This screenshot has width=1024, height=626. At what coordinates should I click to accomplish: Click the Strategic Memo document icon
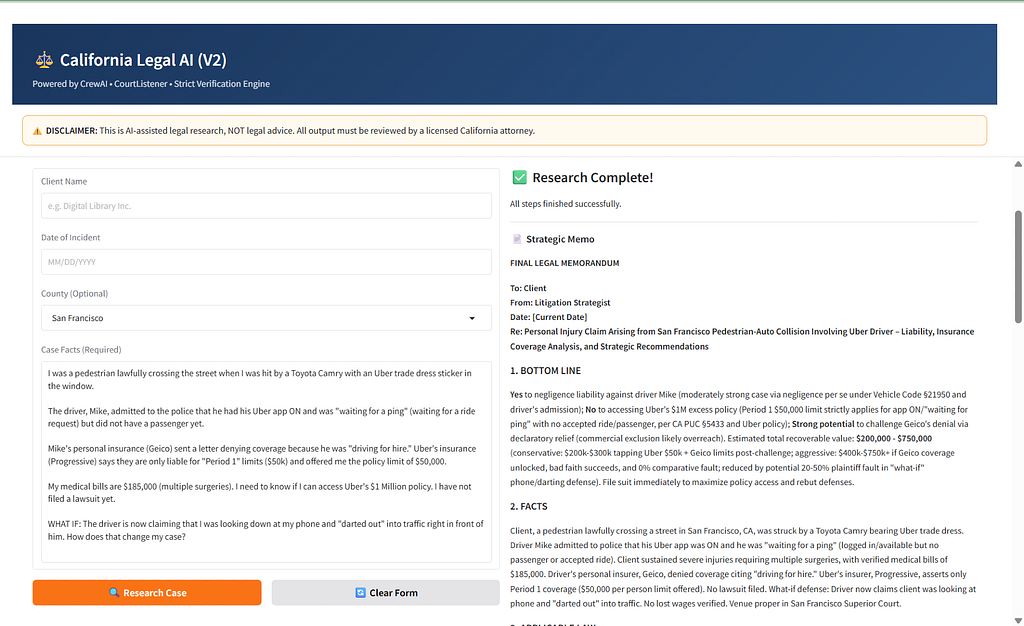pos(517,239)
